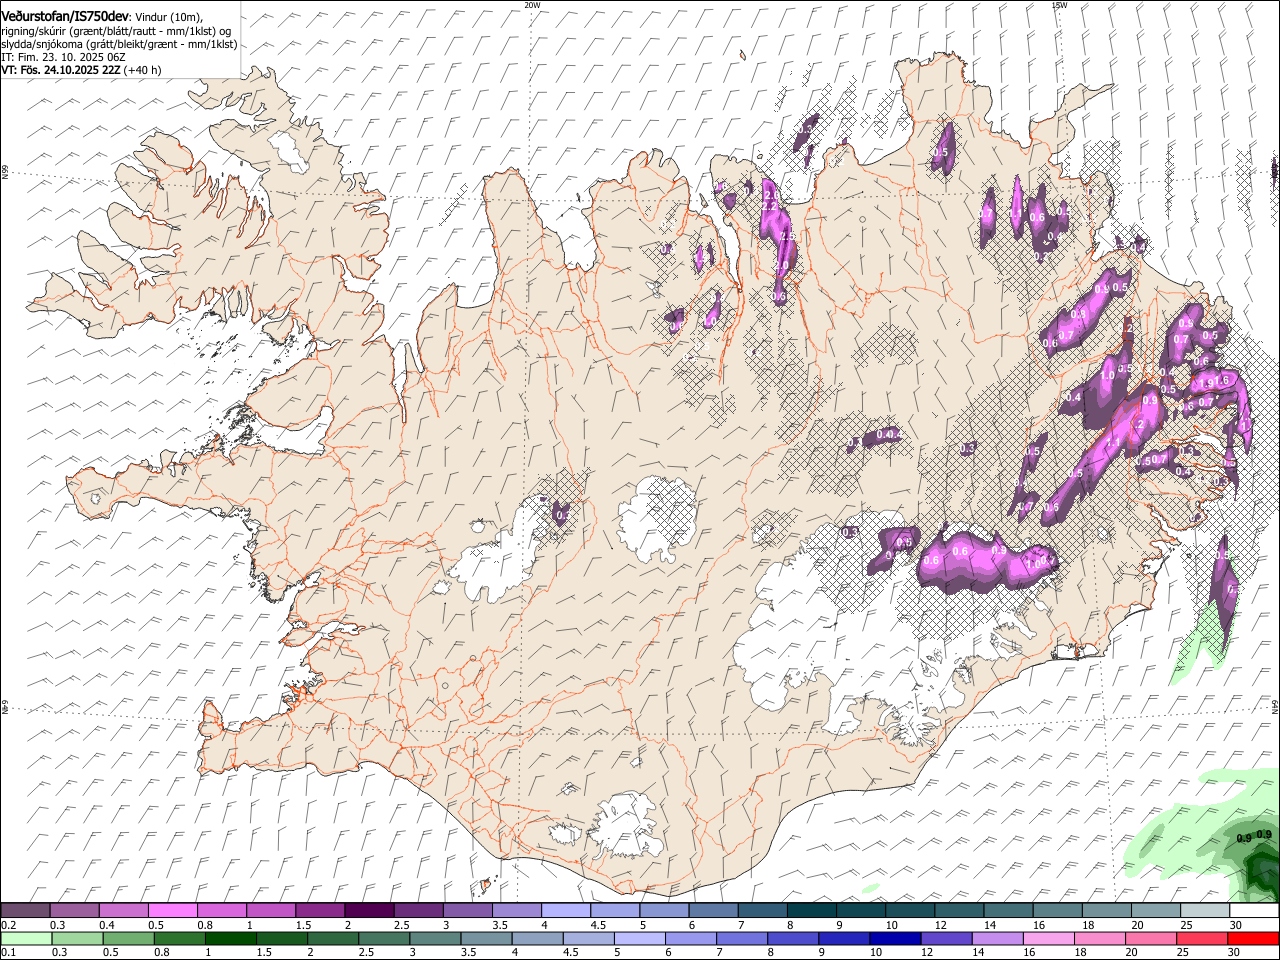
Task: Pick the white 30 swatch on the snow scale
Action: pyautogui.click(x=1254, y=911)
